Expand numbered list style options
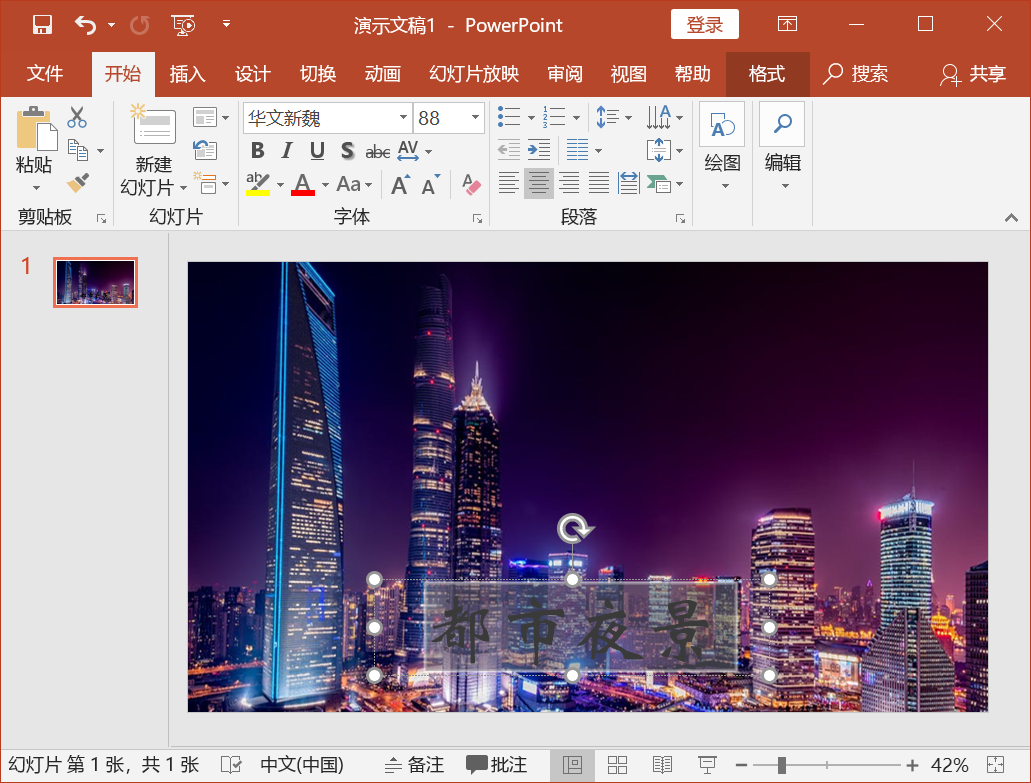 point(576,118)
